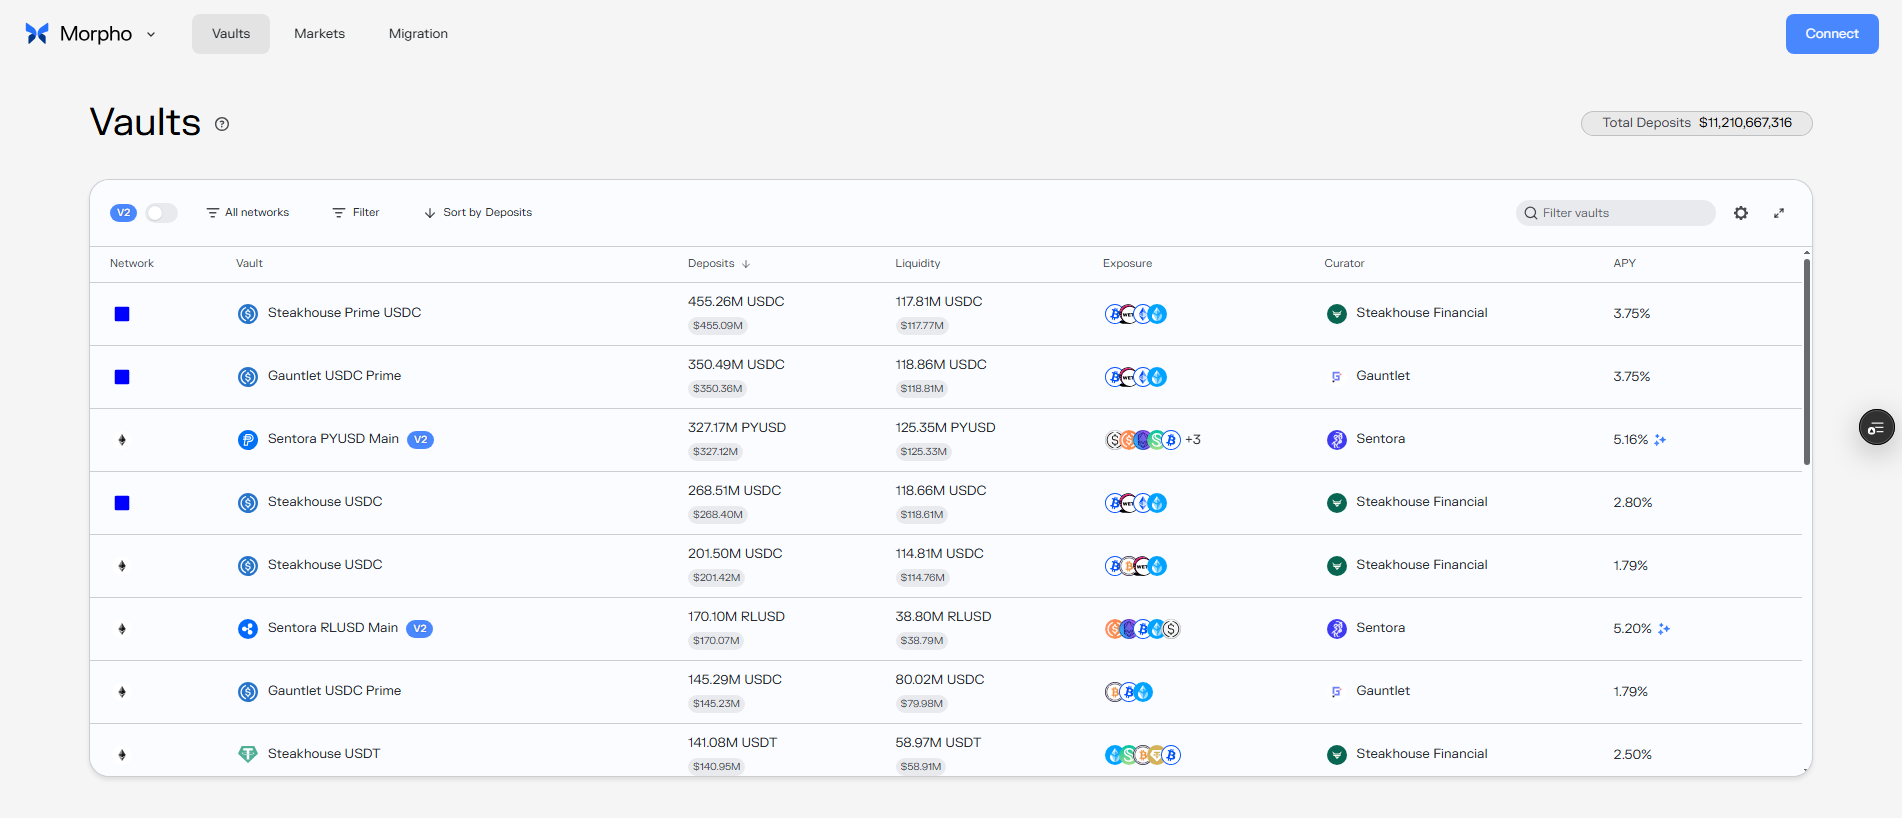Open the table settings gear icon
1902x818 pixels.
coord(1741,213)
